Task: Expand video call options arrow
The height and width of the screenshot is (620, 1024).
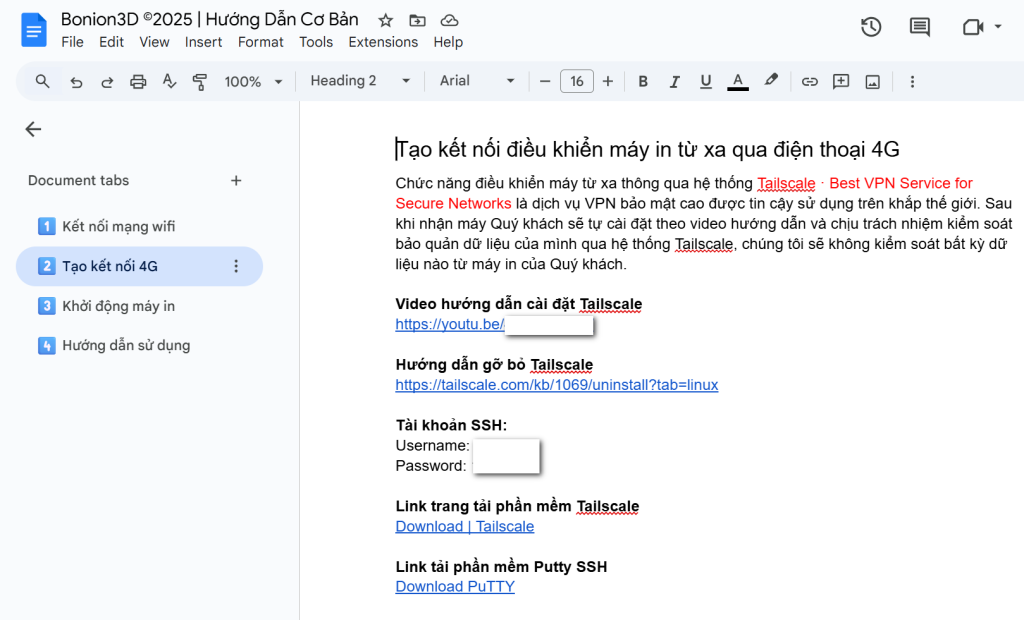Action: 998,27
